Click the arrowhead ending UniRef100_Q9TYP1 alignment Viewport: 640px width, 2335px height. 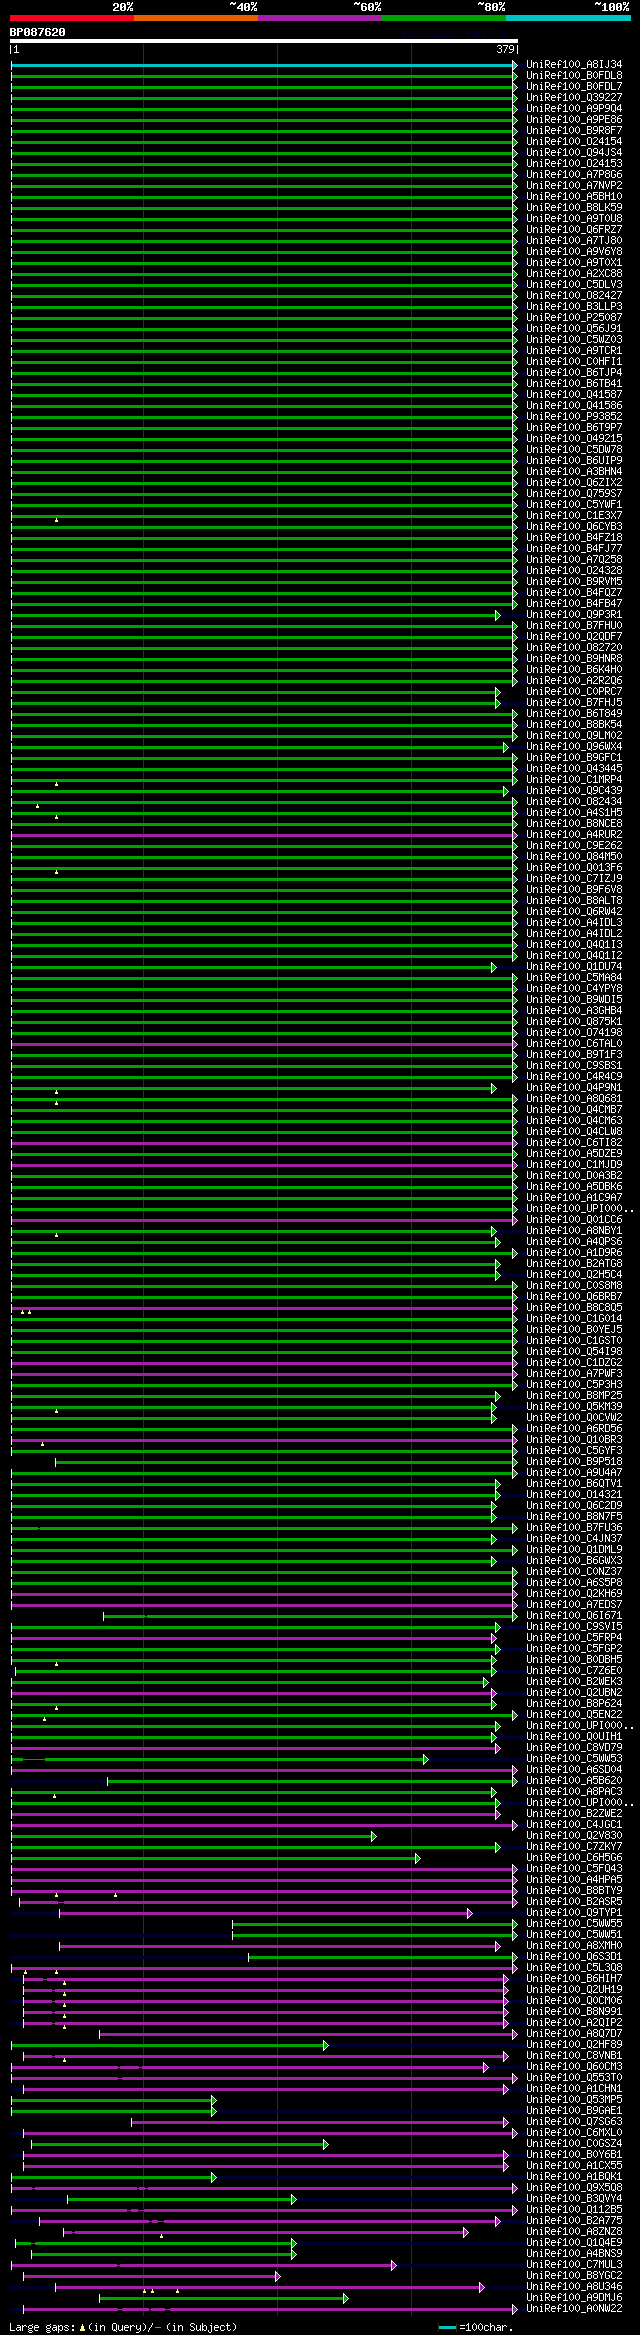point(470,1913)
